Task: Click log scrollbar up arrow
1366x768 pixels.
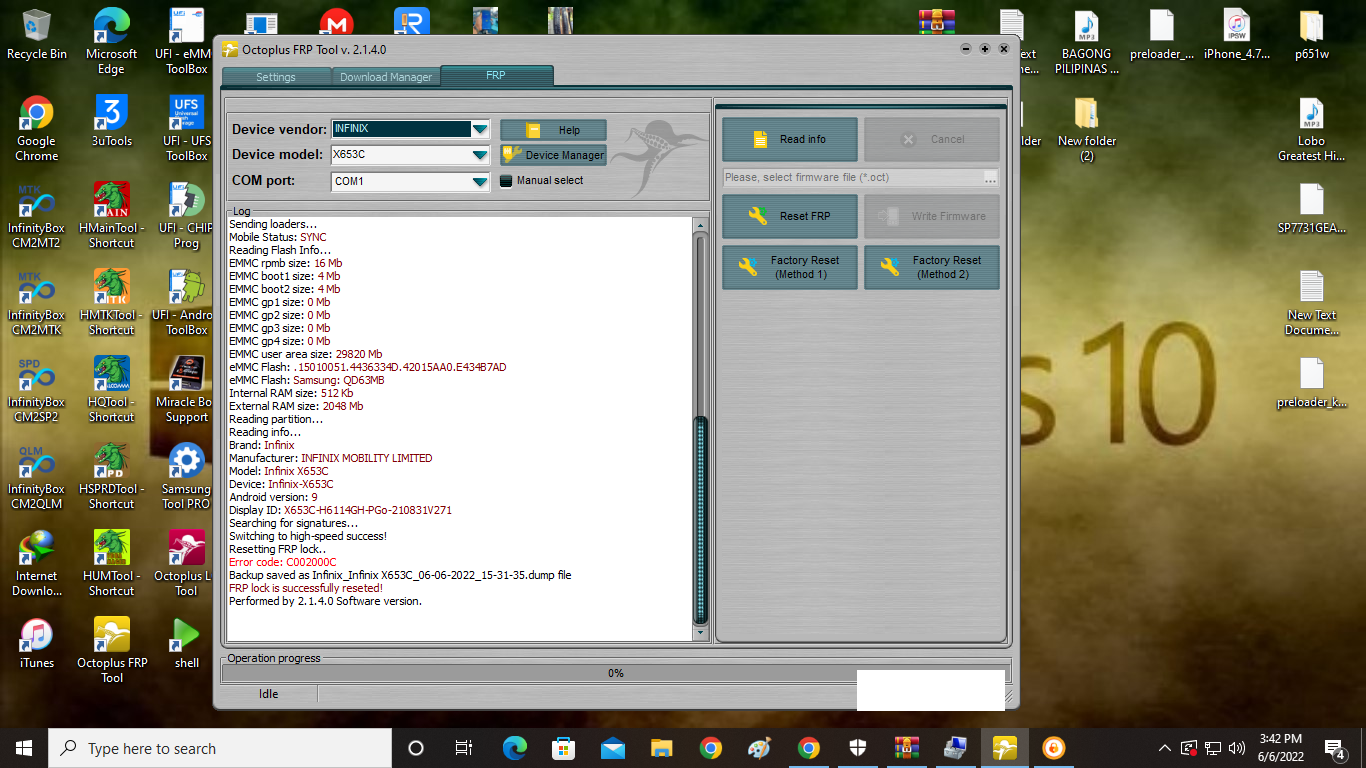Action: (x=700, y=226)
